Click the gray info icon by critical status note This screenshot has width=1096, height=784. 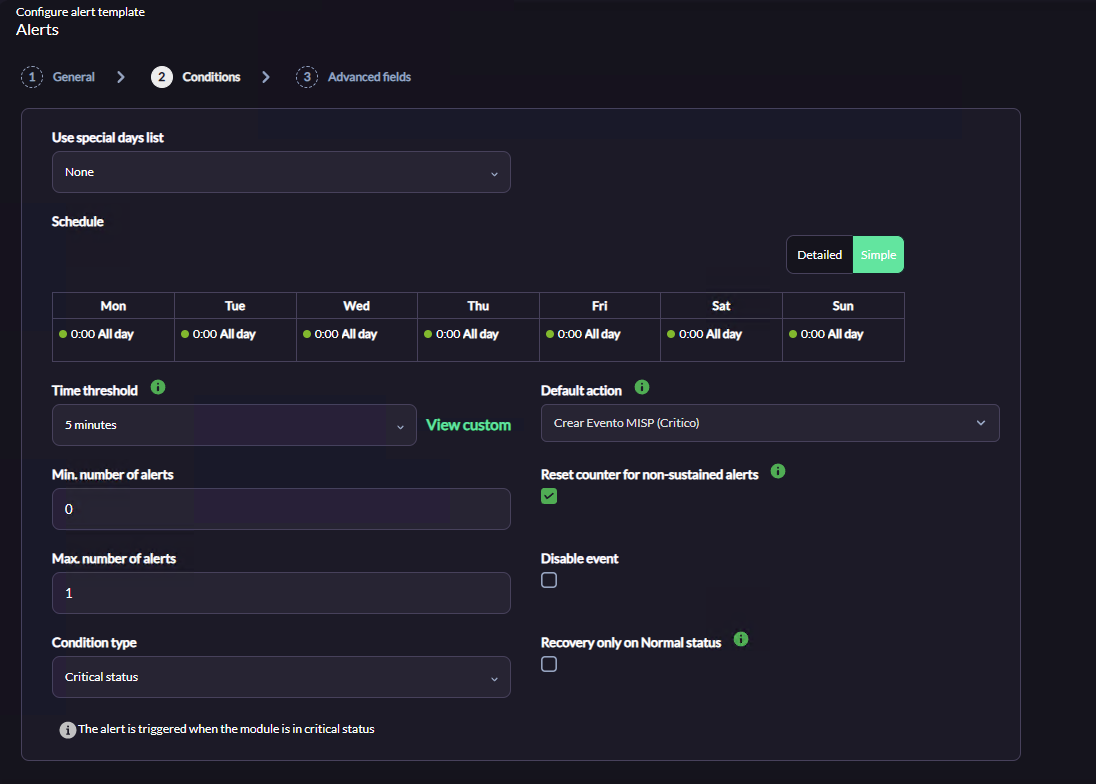[68, 730]
